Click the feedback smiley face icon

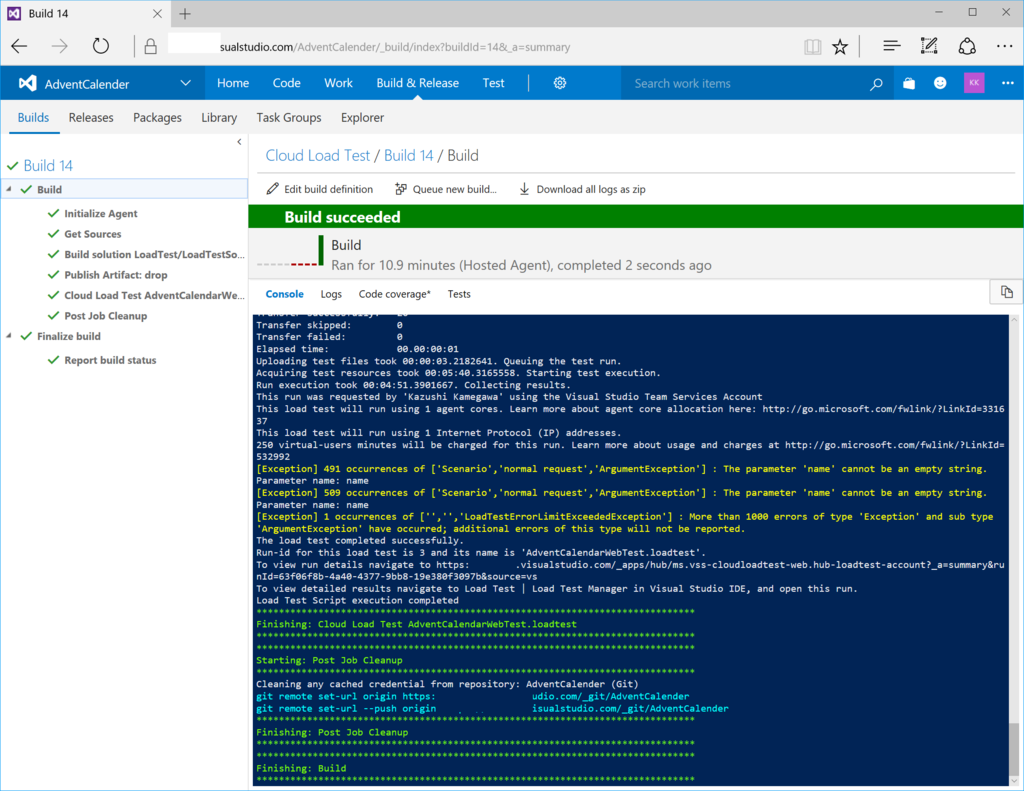(940, 83)
